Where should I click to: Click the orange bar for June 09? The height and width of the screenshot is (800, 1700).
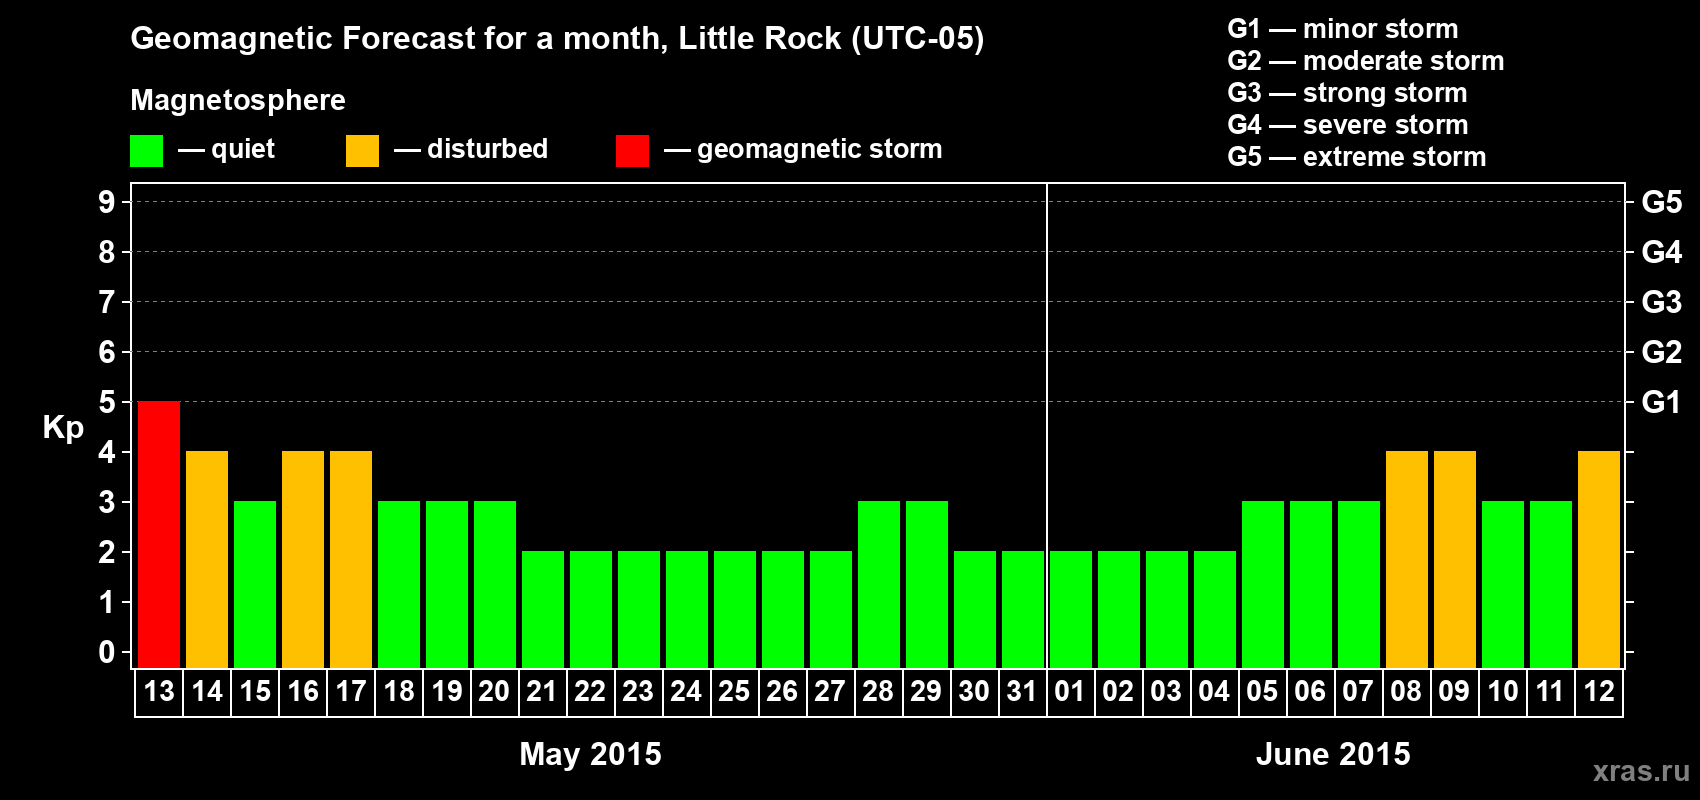[x=1455, y=560]
